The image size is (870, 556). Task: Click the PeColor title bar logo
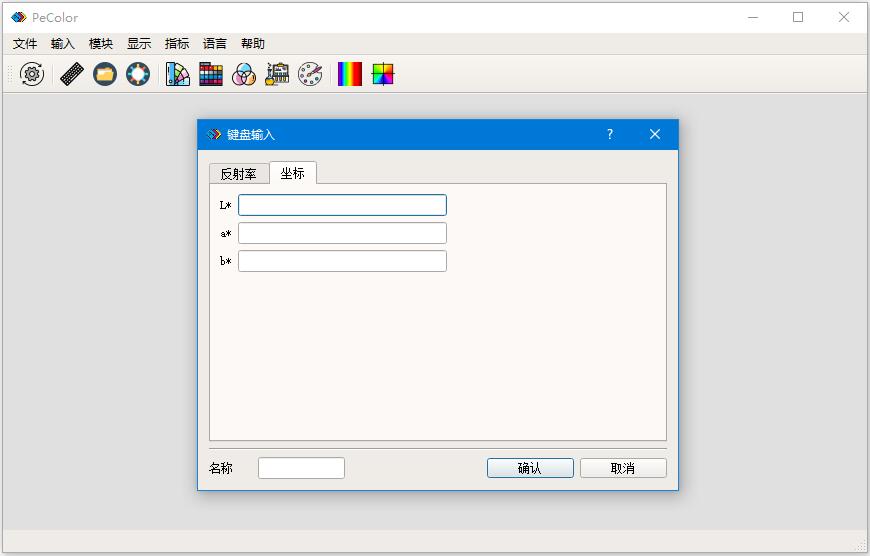(18, 17)
